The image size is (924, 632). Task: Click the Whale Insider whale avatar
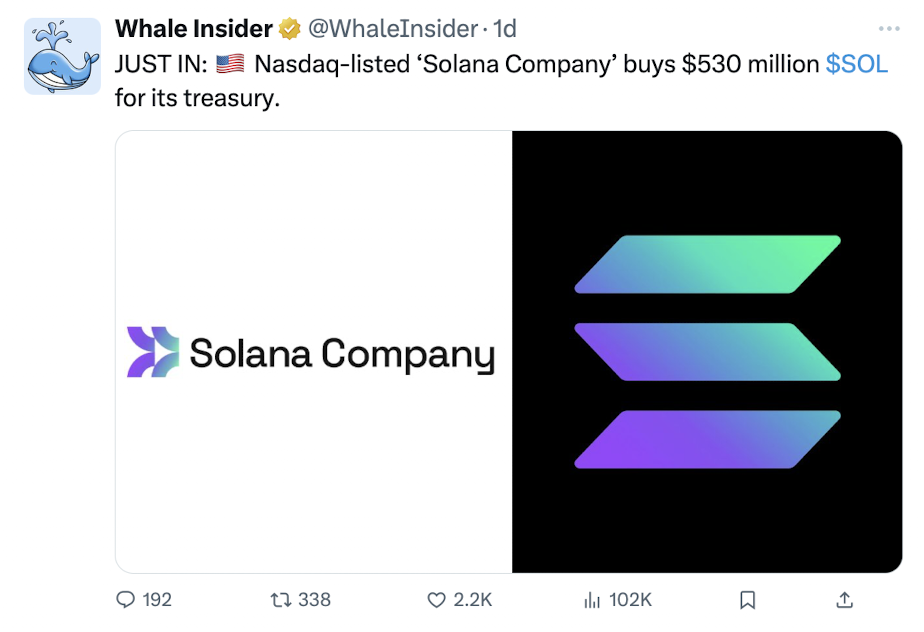click(x=62, y=56)
